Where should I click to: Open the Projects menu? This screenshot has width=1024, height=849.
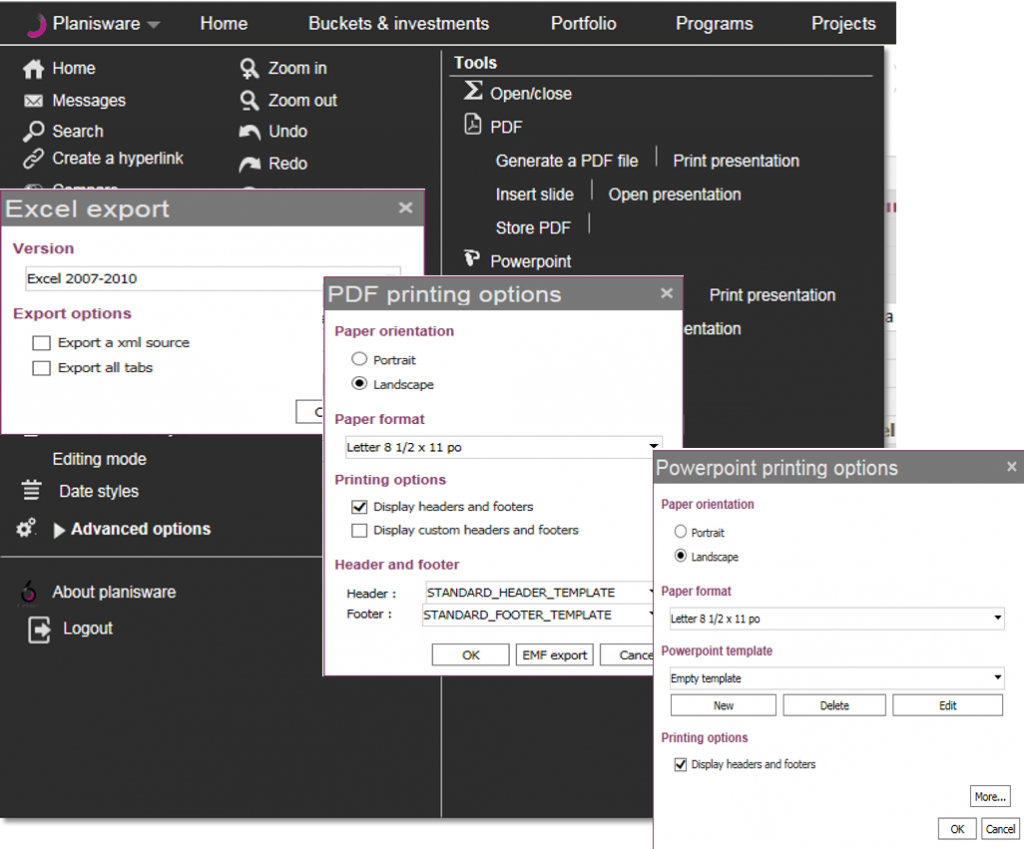pos(843,24)
